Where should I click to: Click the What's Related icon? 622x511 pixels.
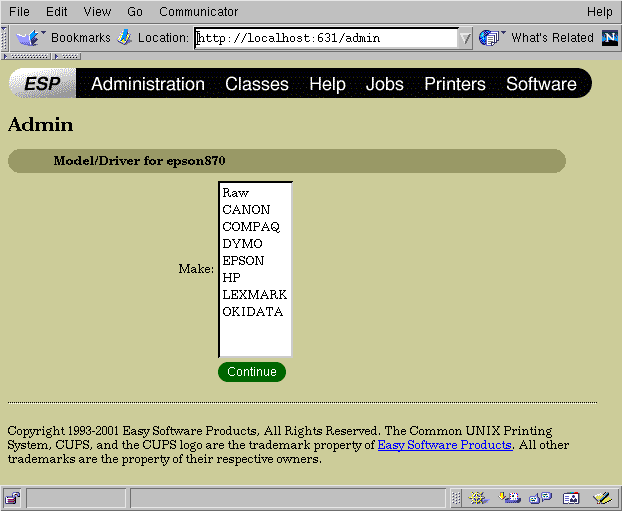[x=490, y=38]
